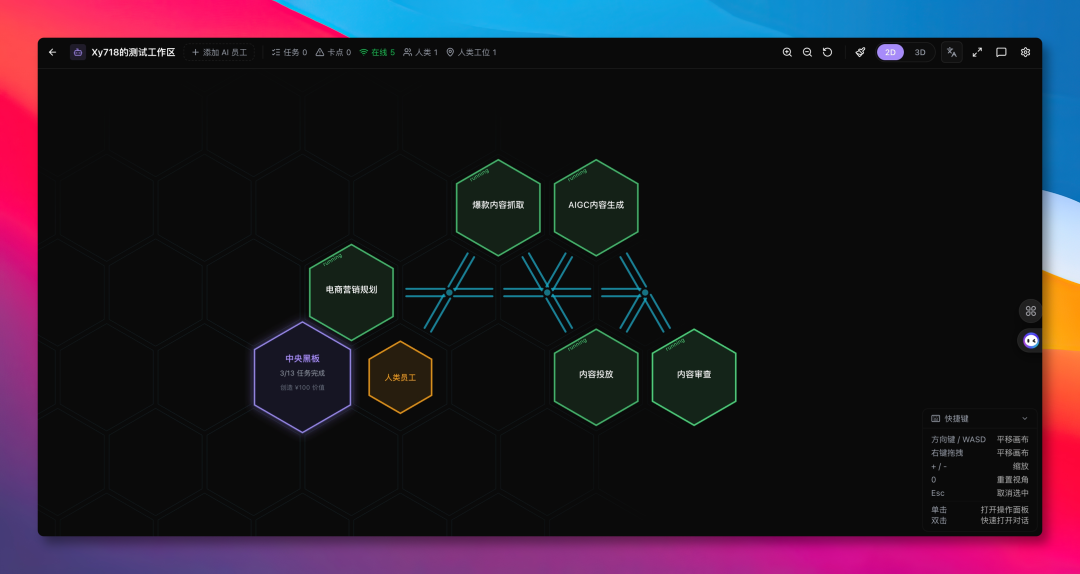
Task: Click the 在线 5 status indicator
Action: click(377, 52)
